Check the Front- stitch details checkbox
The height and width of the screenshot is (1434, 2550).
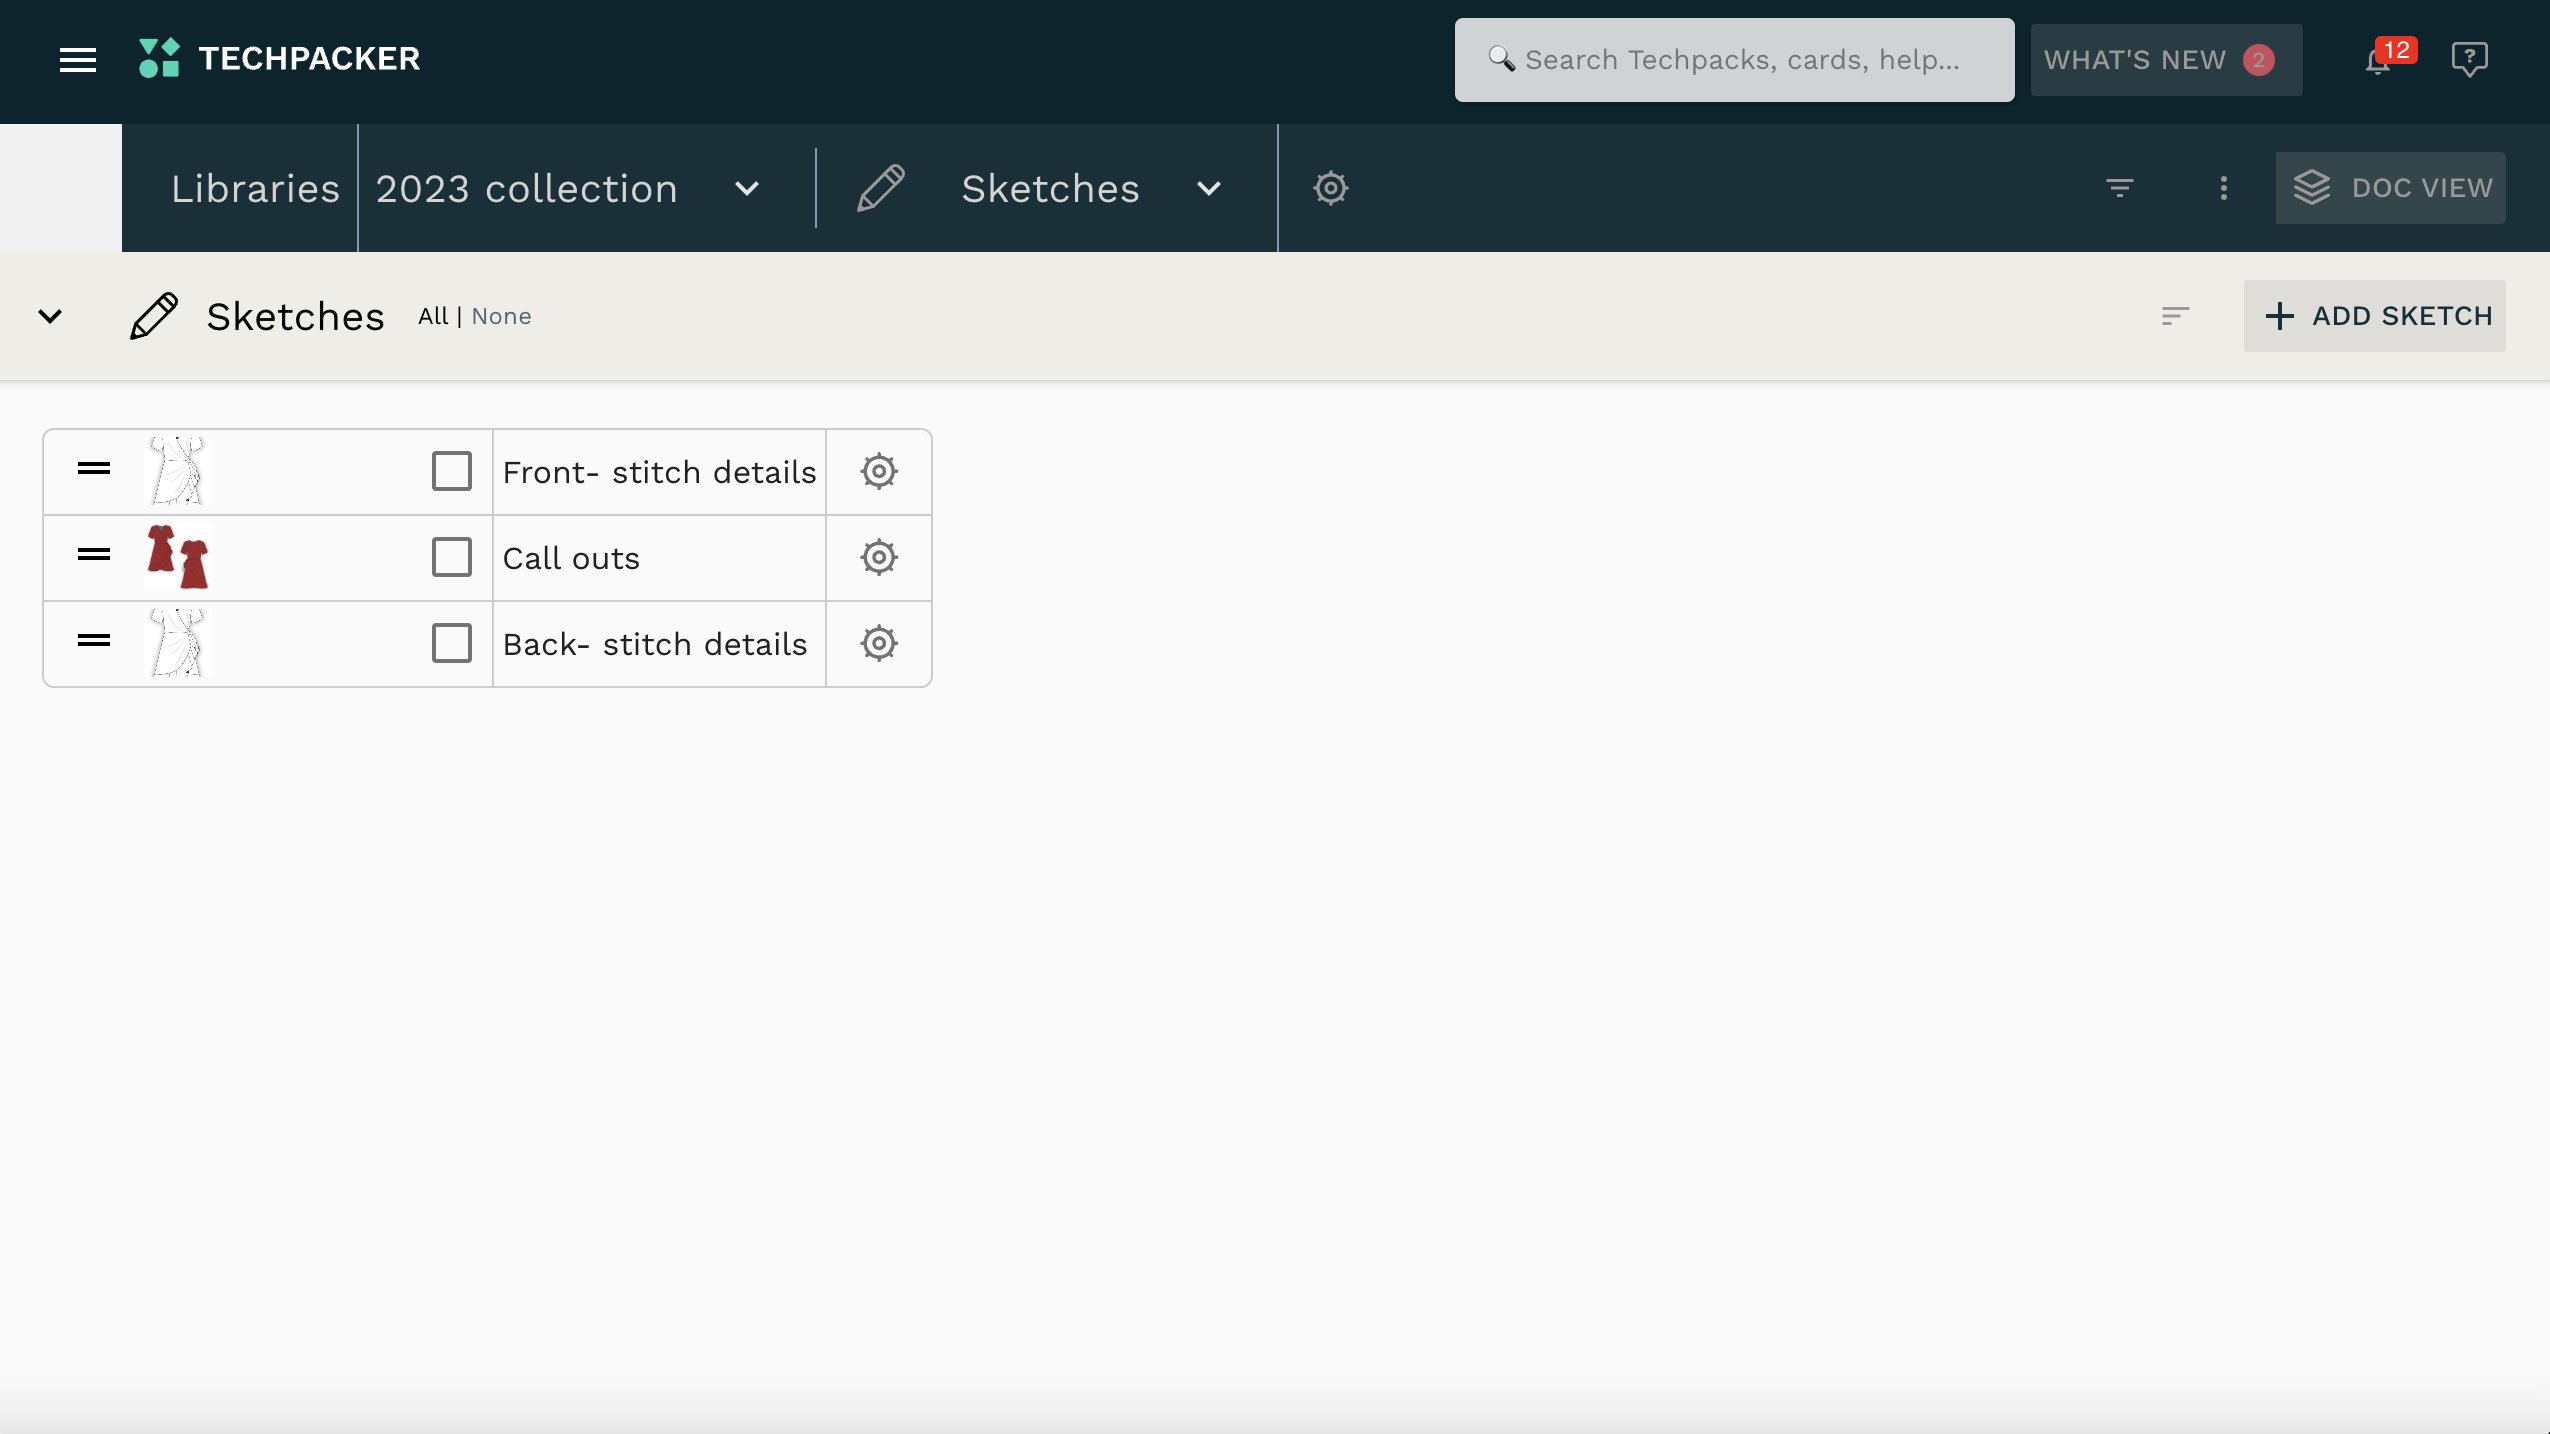pos(451,470)
